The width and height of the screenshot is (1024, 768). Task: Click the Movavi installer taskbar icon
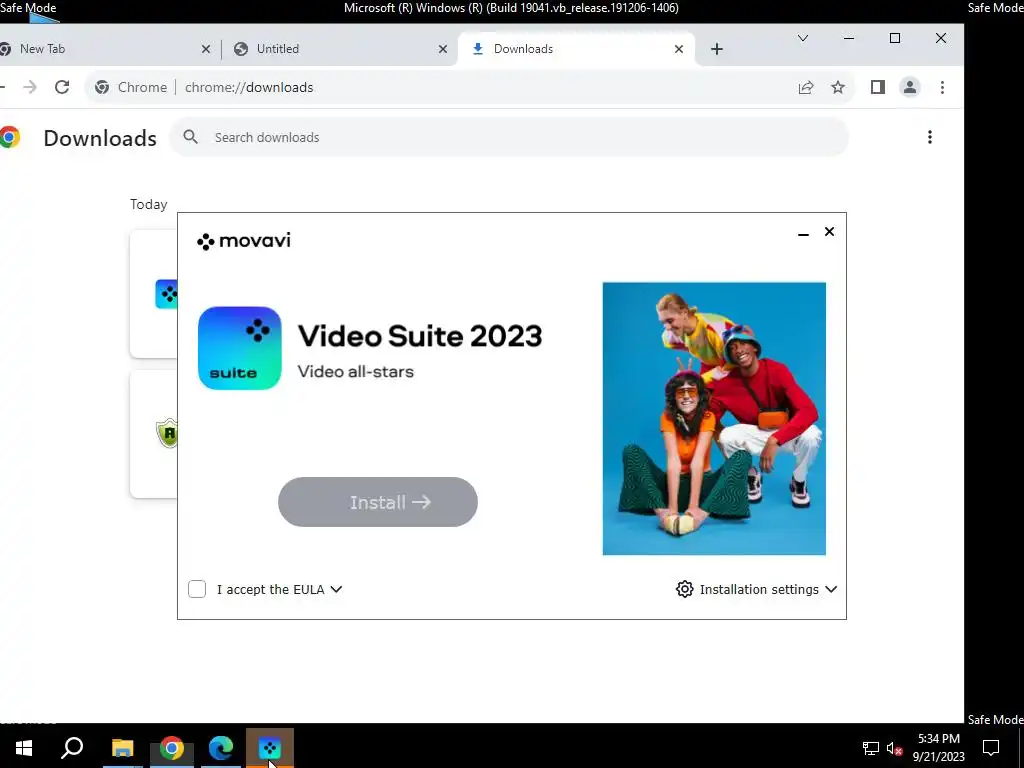click(x=270, y=748)
